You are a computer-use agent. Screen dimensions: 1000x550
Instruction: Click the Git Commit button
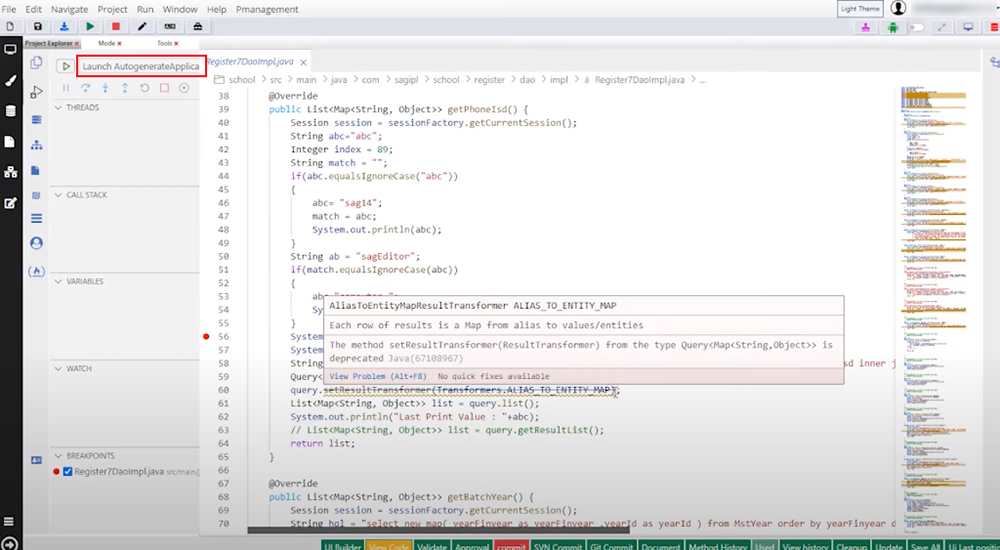pyautogui.click(x=611, y=546)
